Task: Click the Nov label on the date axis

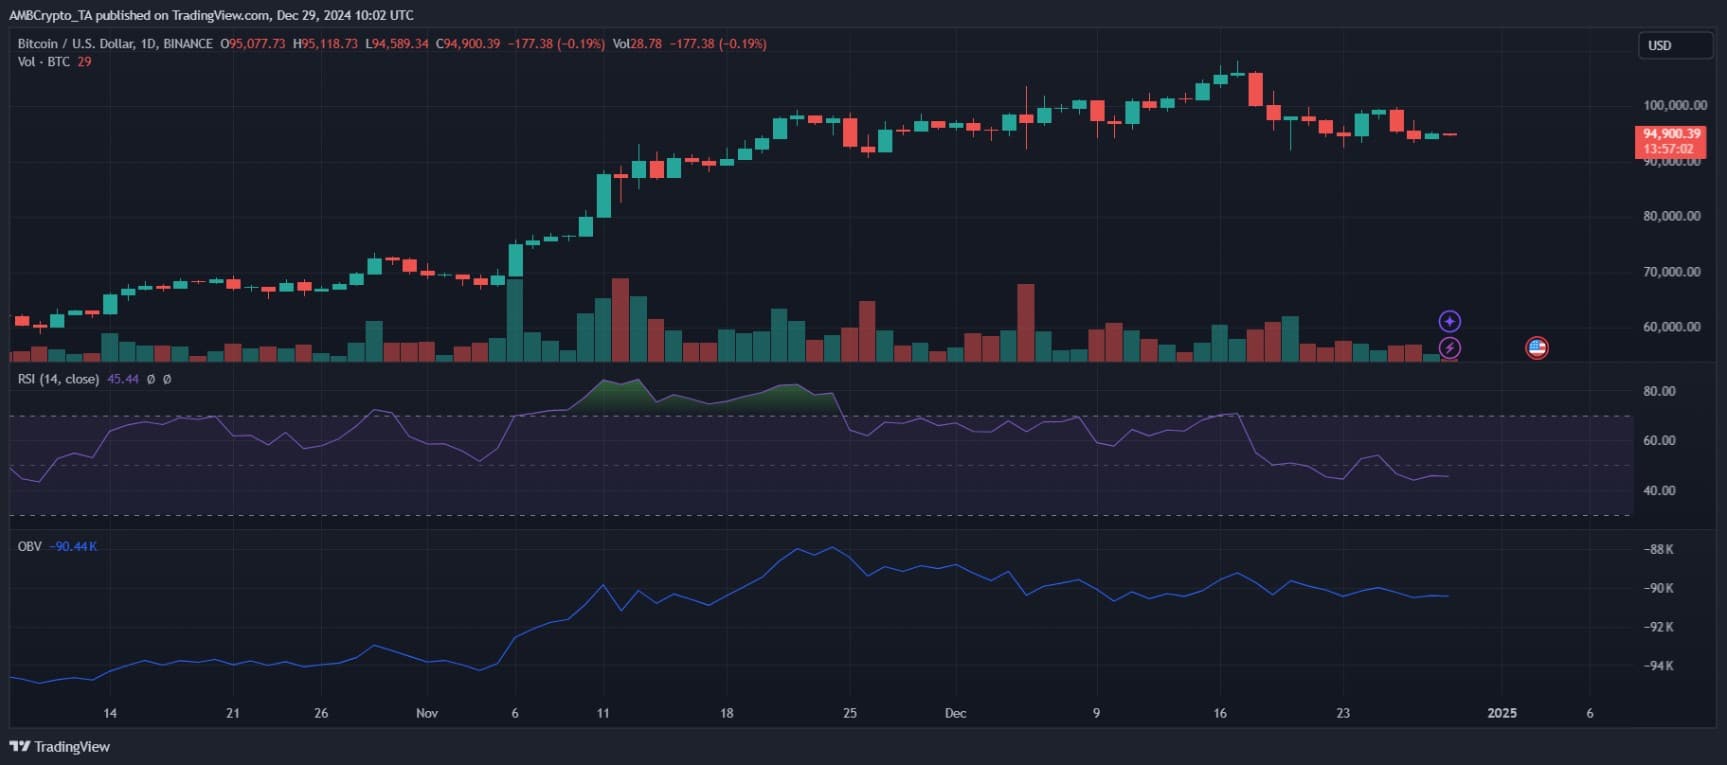Action: (427, 713)
